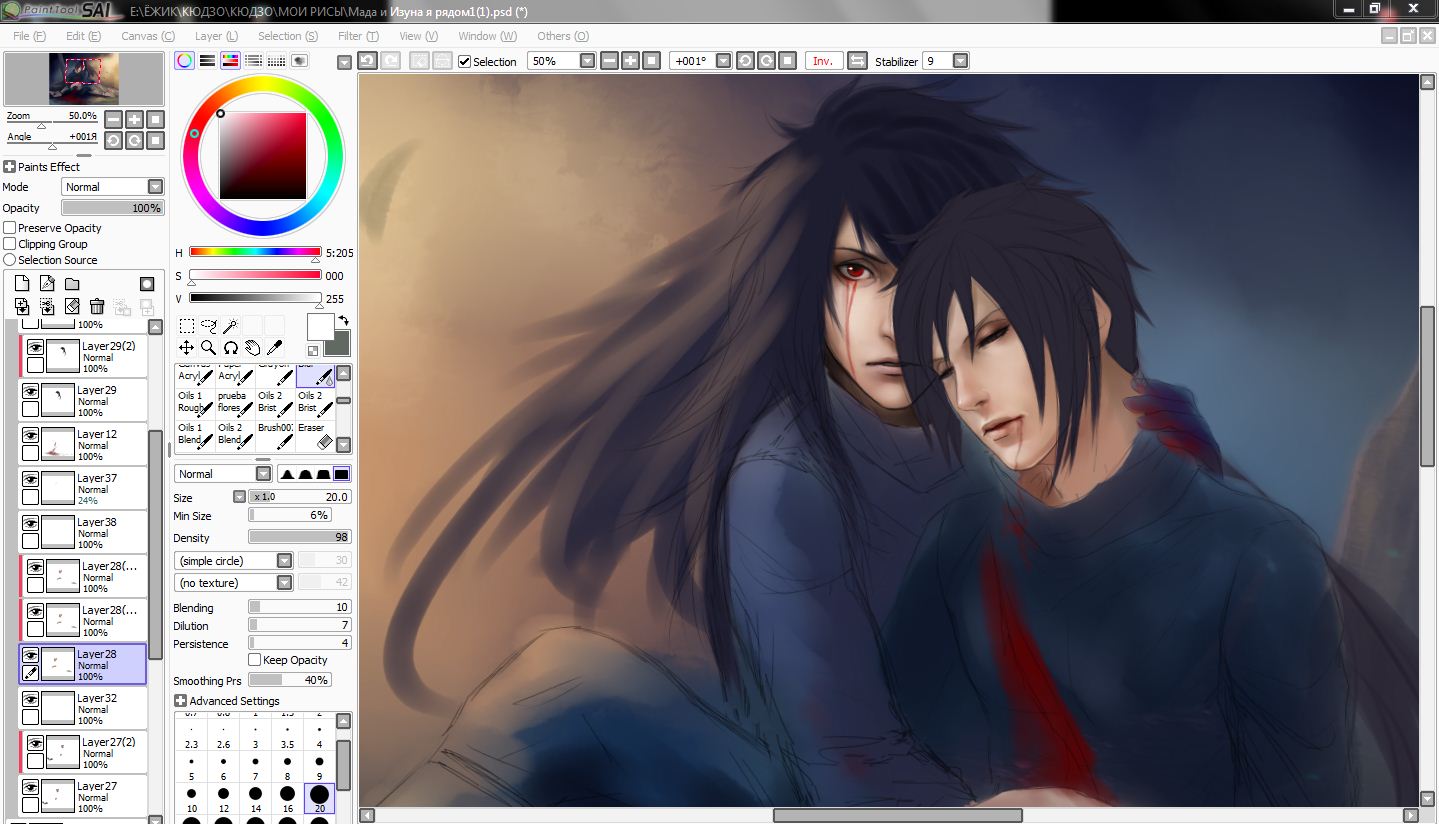Screen dimensions: 1439x824
Task: Enable the Keep Opacity checkbox
Action: coord(254,660)
